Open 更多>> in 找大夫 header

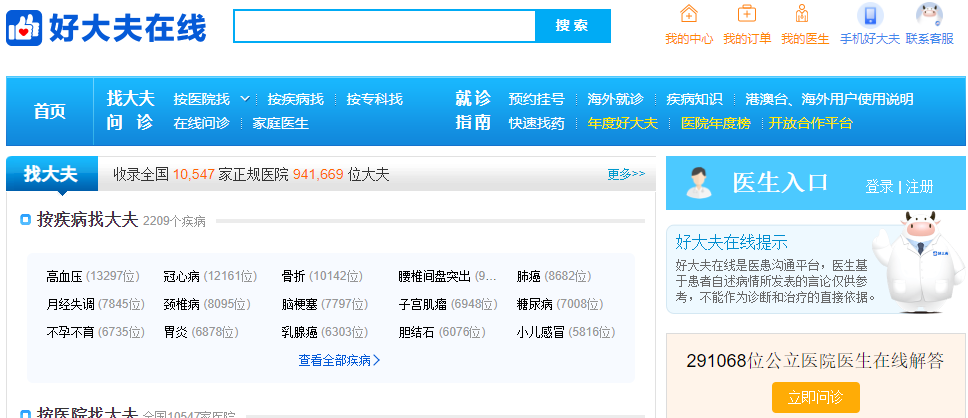(x=626, y=174)
